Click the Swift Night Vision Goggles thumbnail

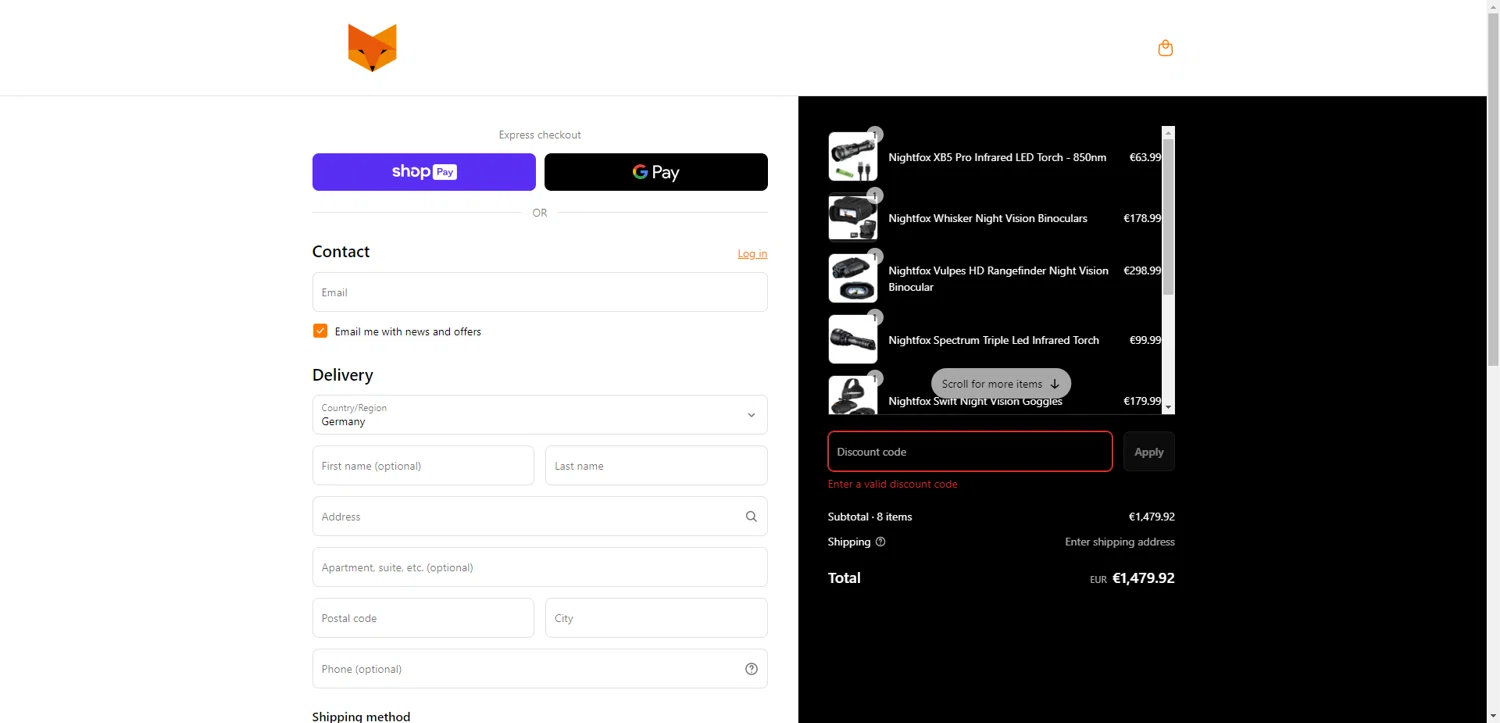click(x=853, y=396)
